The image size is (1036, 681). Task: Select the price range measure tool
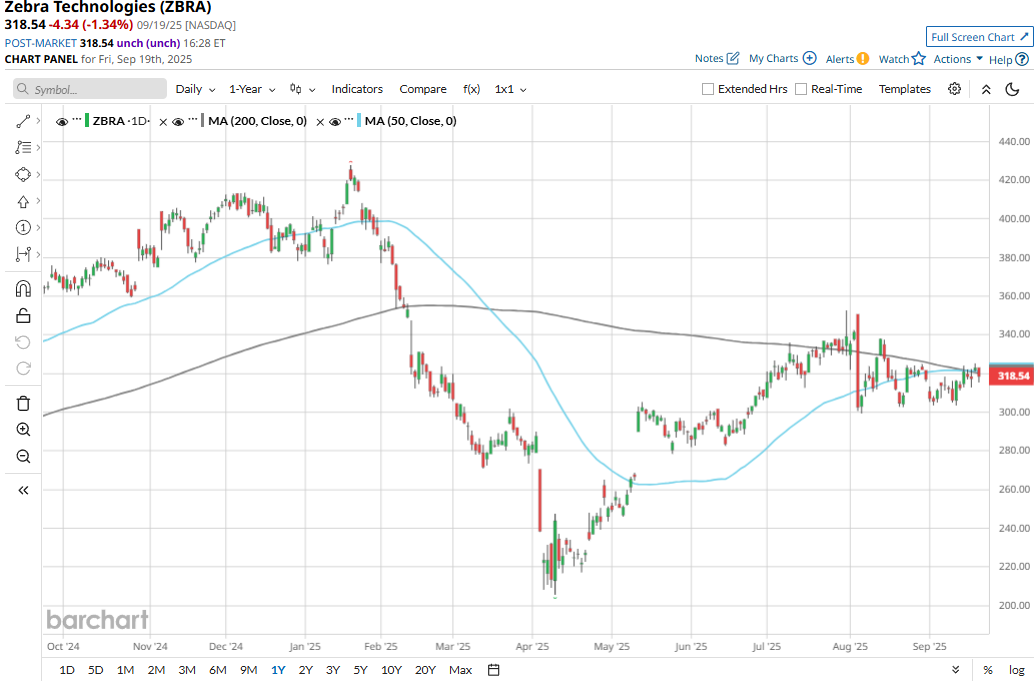(x=23, y=254)
